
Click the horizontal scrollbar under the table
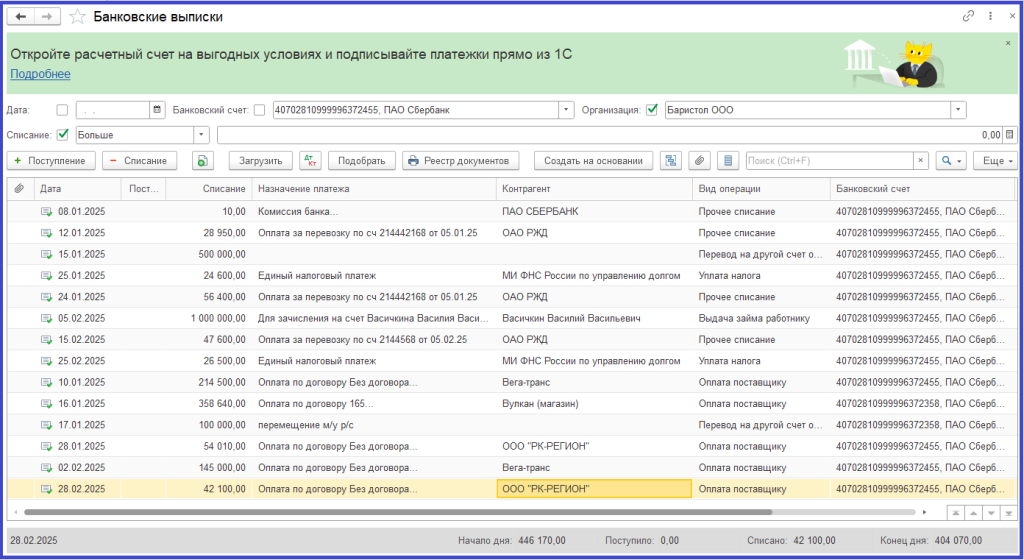coord(400,512)
